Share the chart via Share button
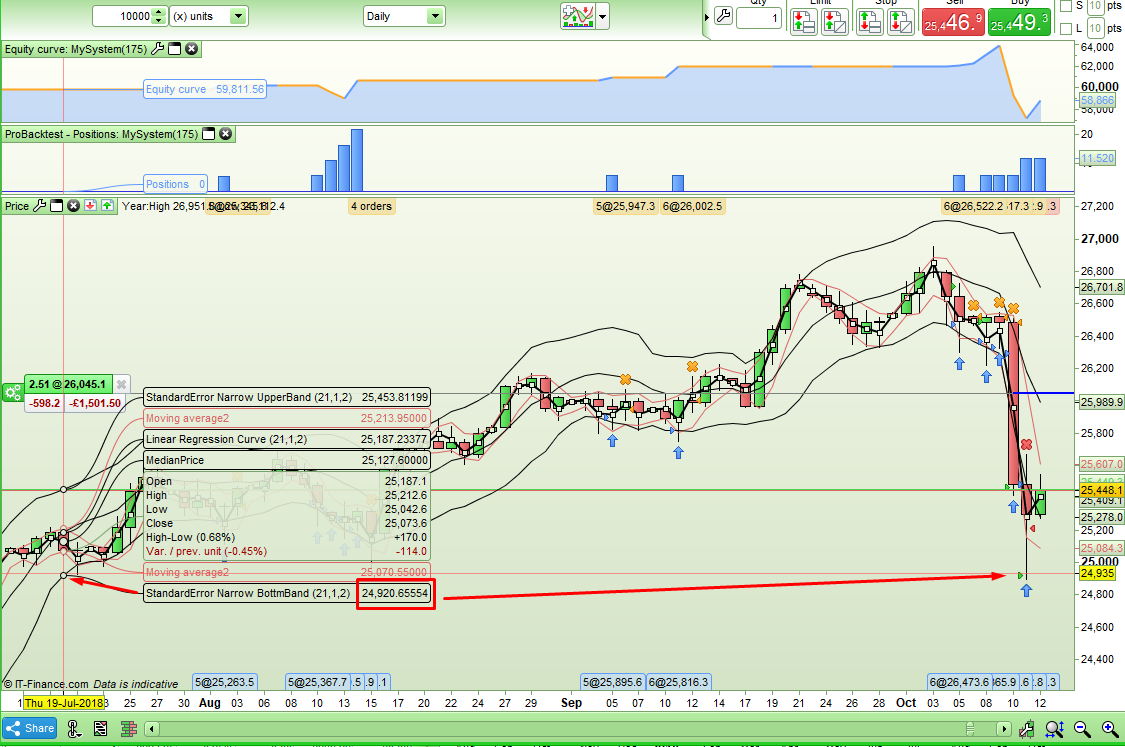 [x=30, y=728]
